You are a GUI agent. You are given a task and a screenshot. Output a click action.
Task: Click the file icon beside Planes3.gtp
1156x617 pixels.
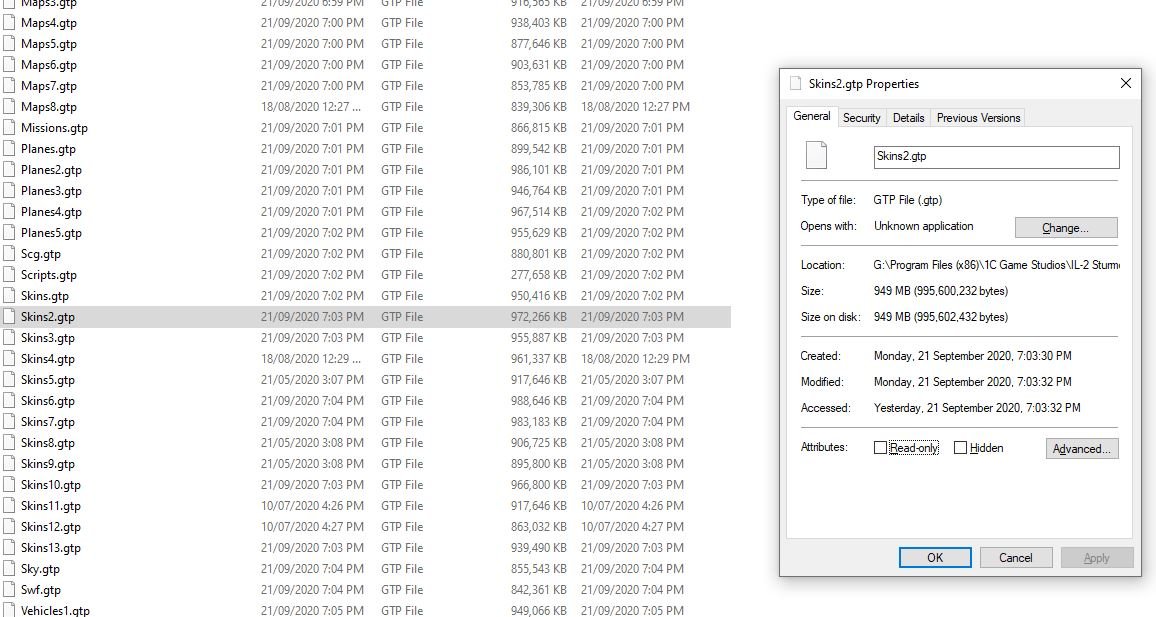click(9, 190)
